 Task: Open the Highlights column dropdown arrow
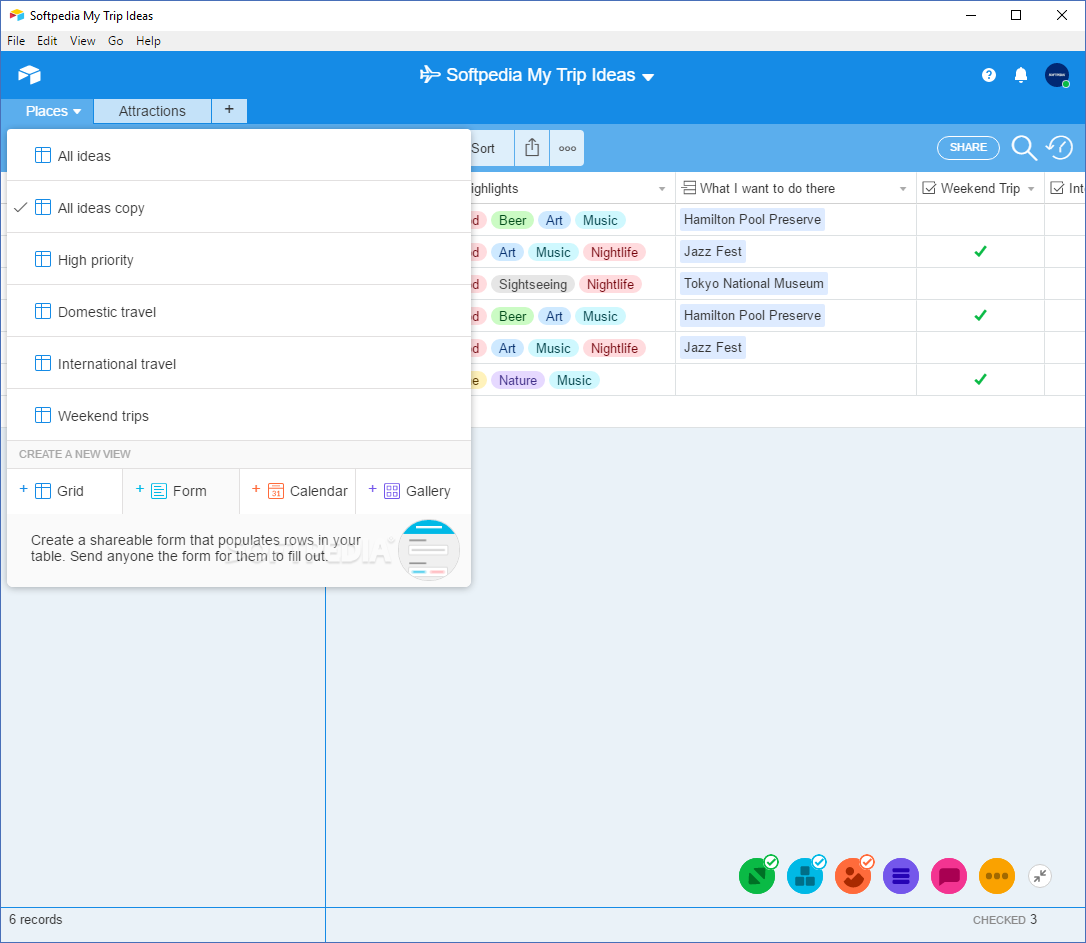click(x=662, y=189)
